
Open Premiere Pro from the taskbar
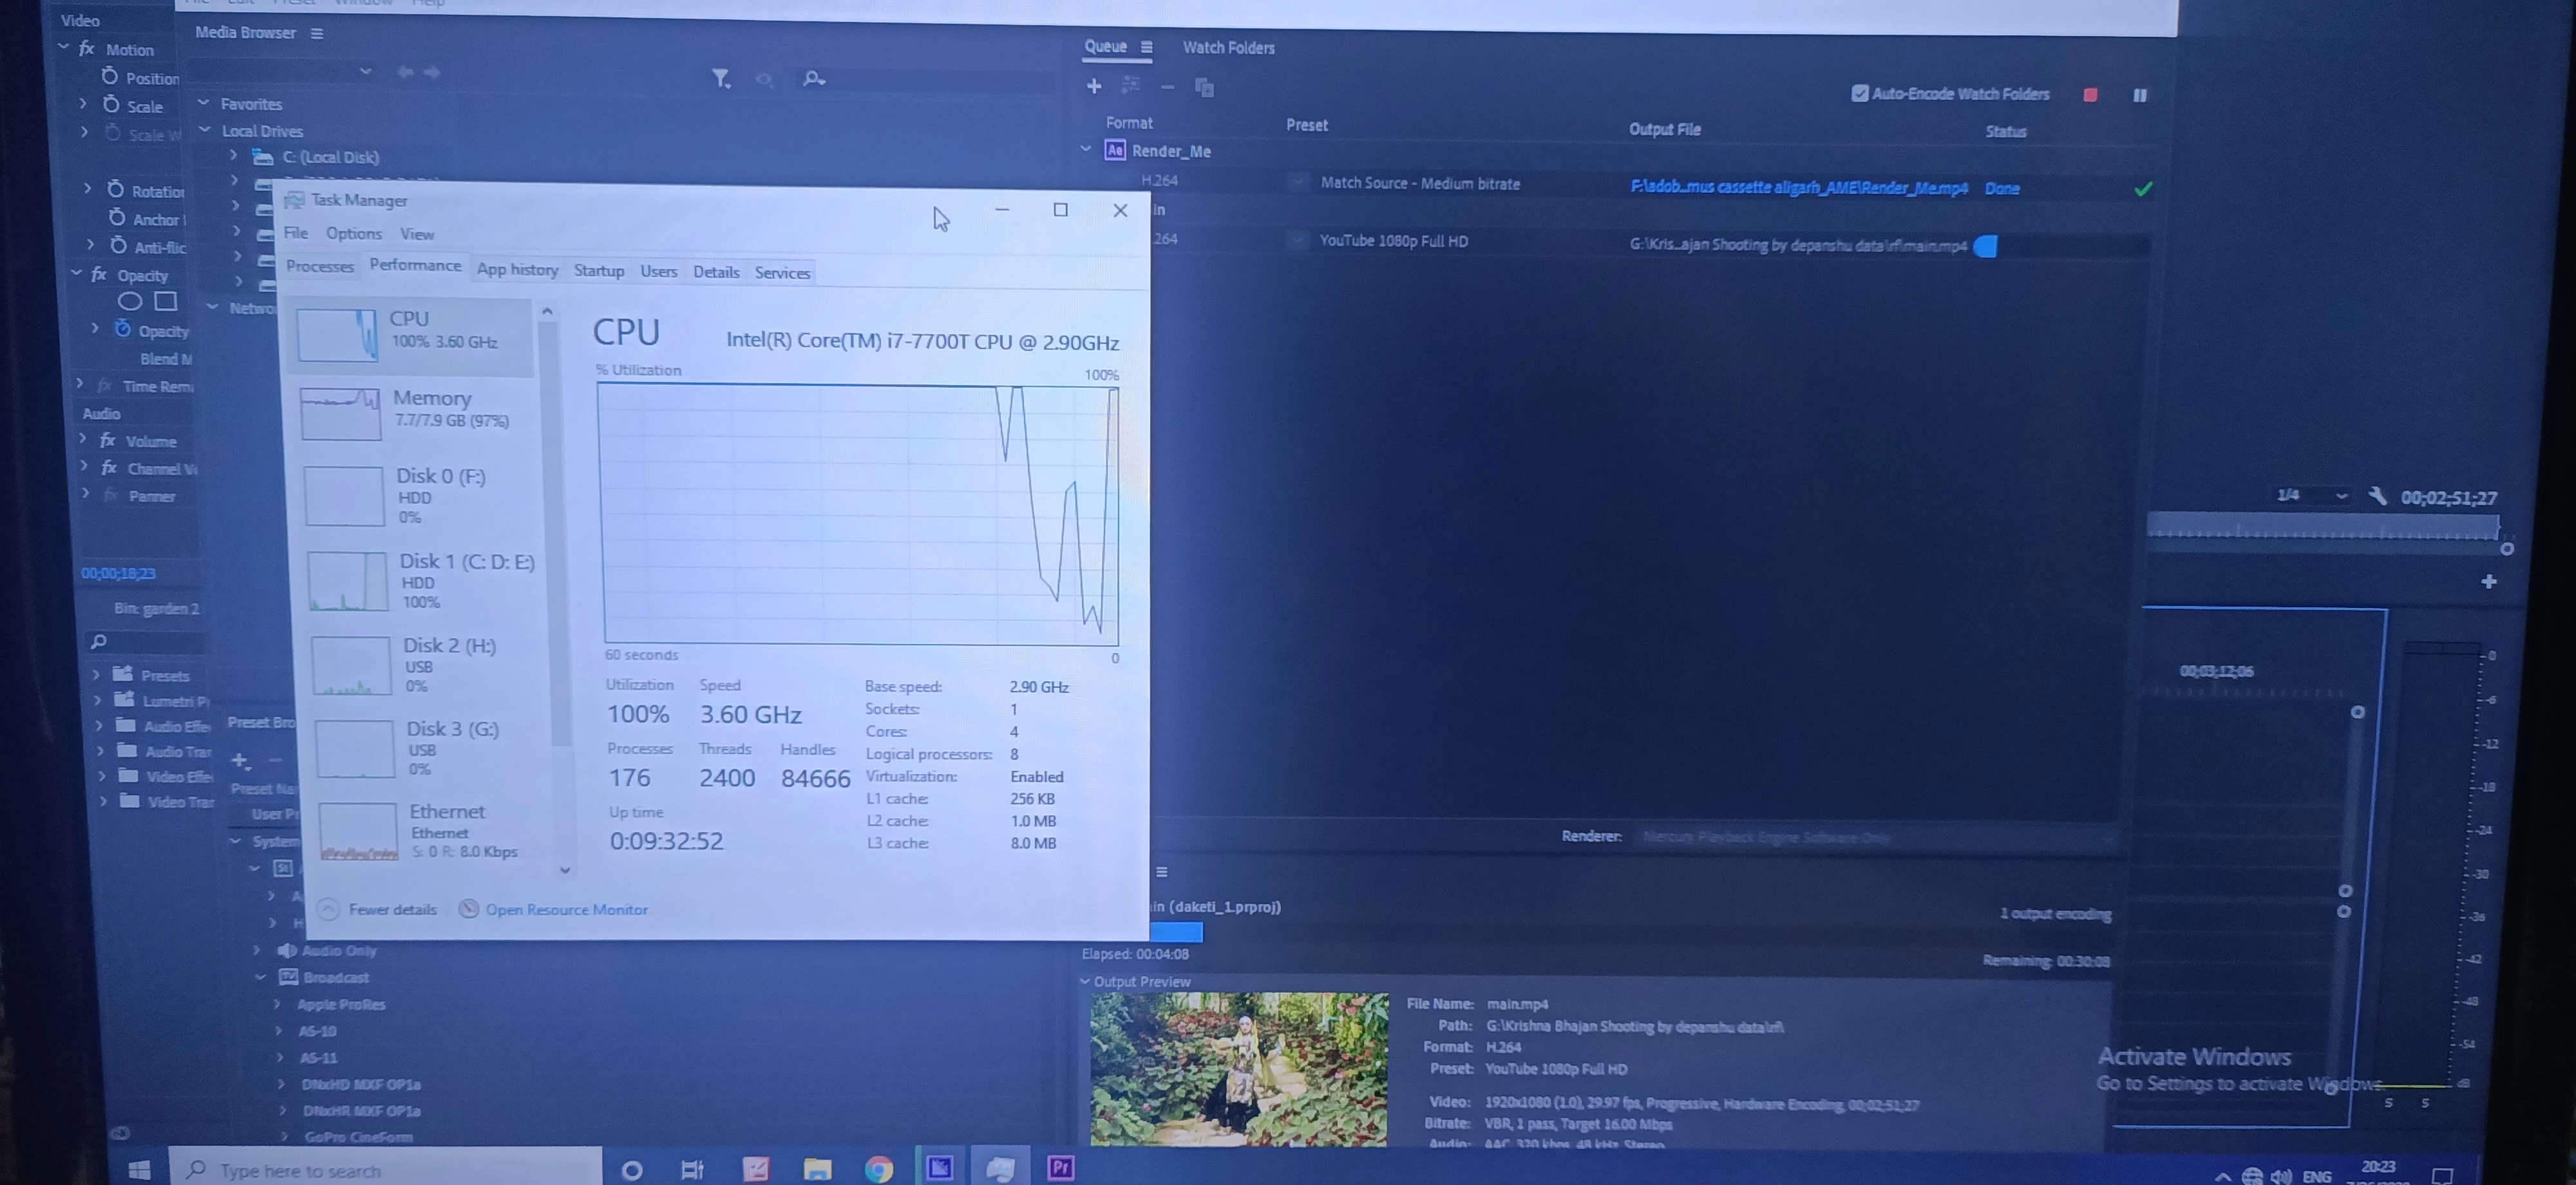[x=1060, y=1167]
